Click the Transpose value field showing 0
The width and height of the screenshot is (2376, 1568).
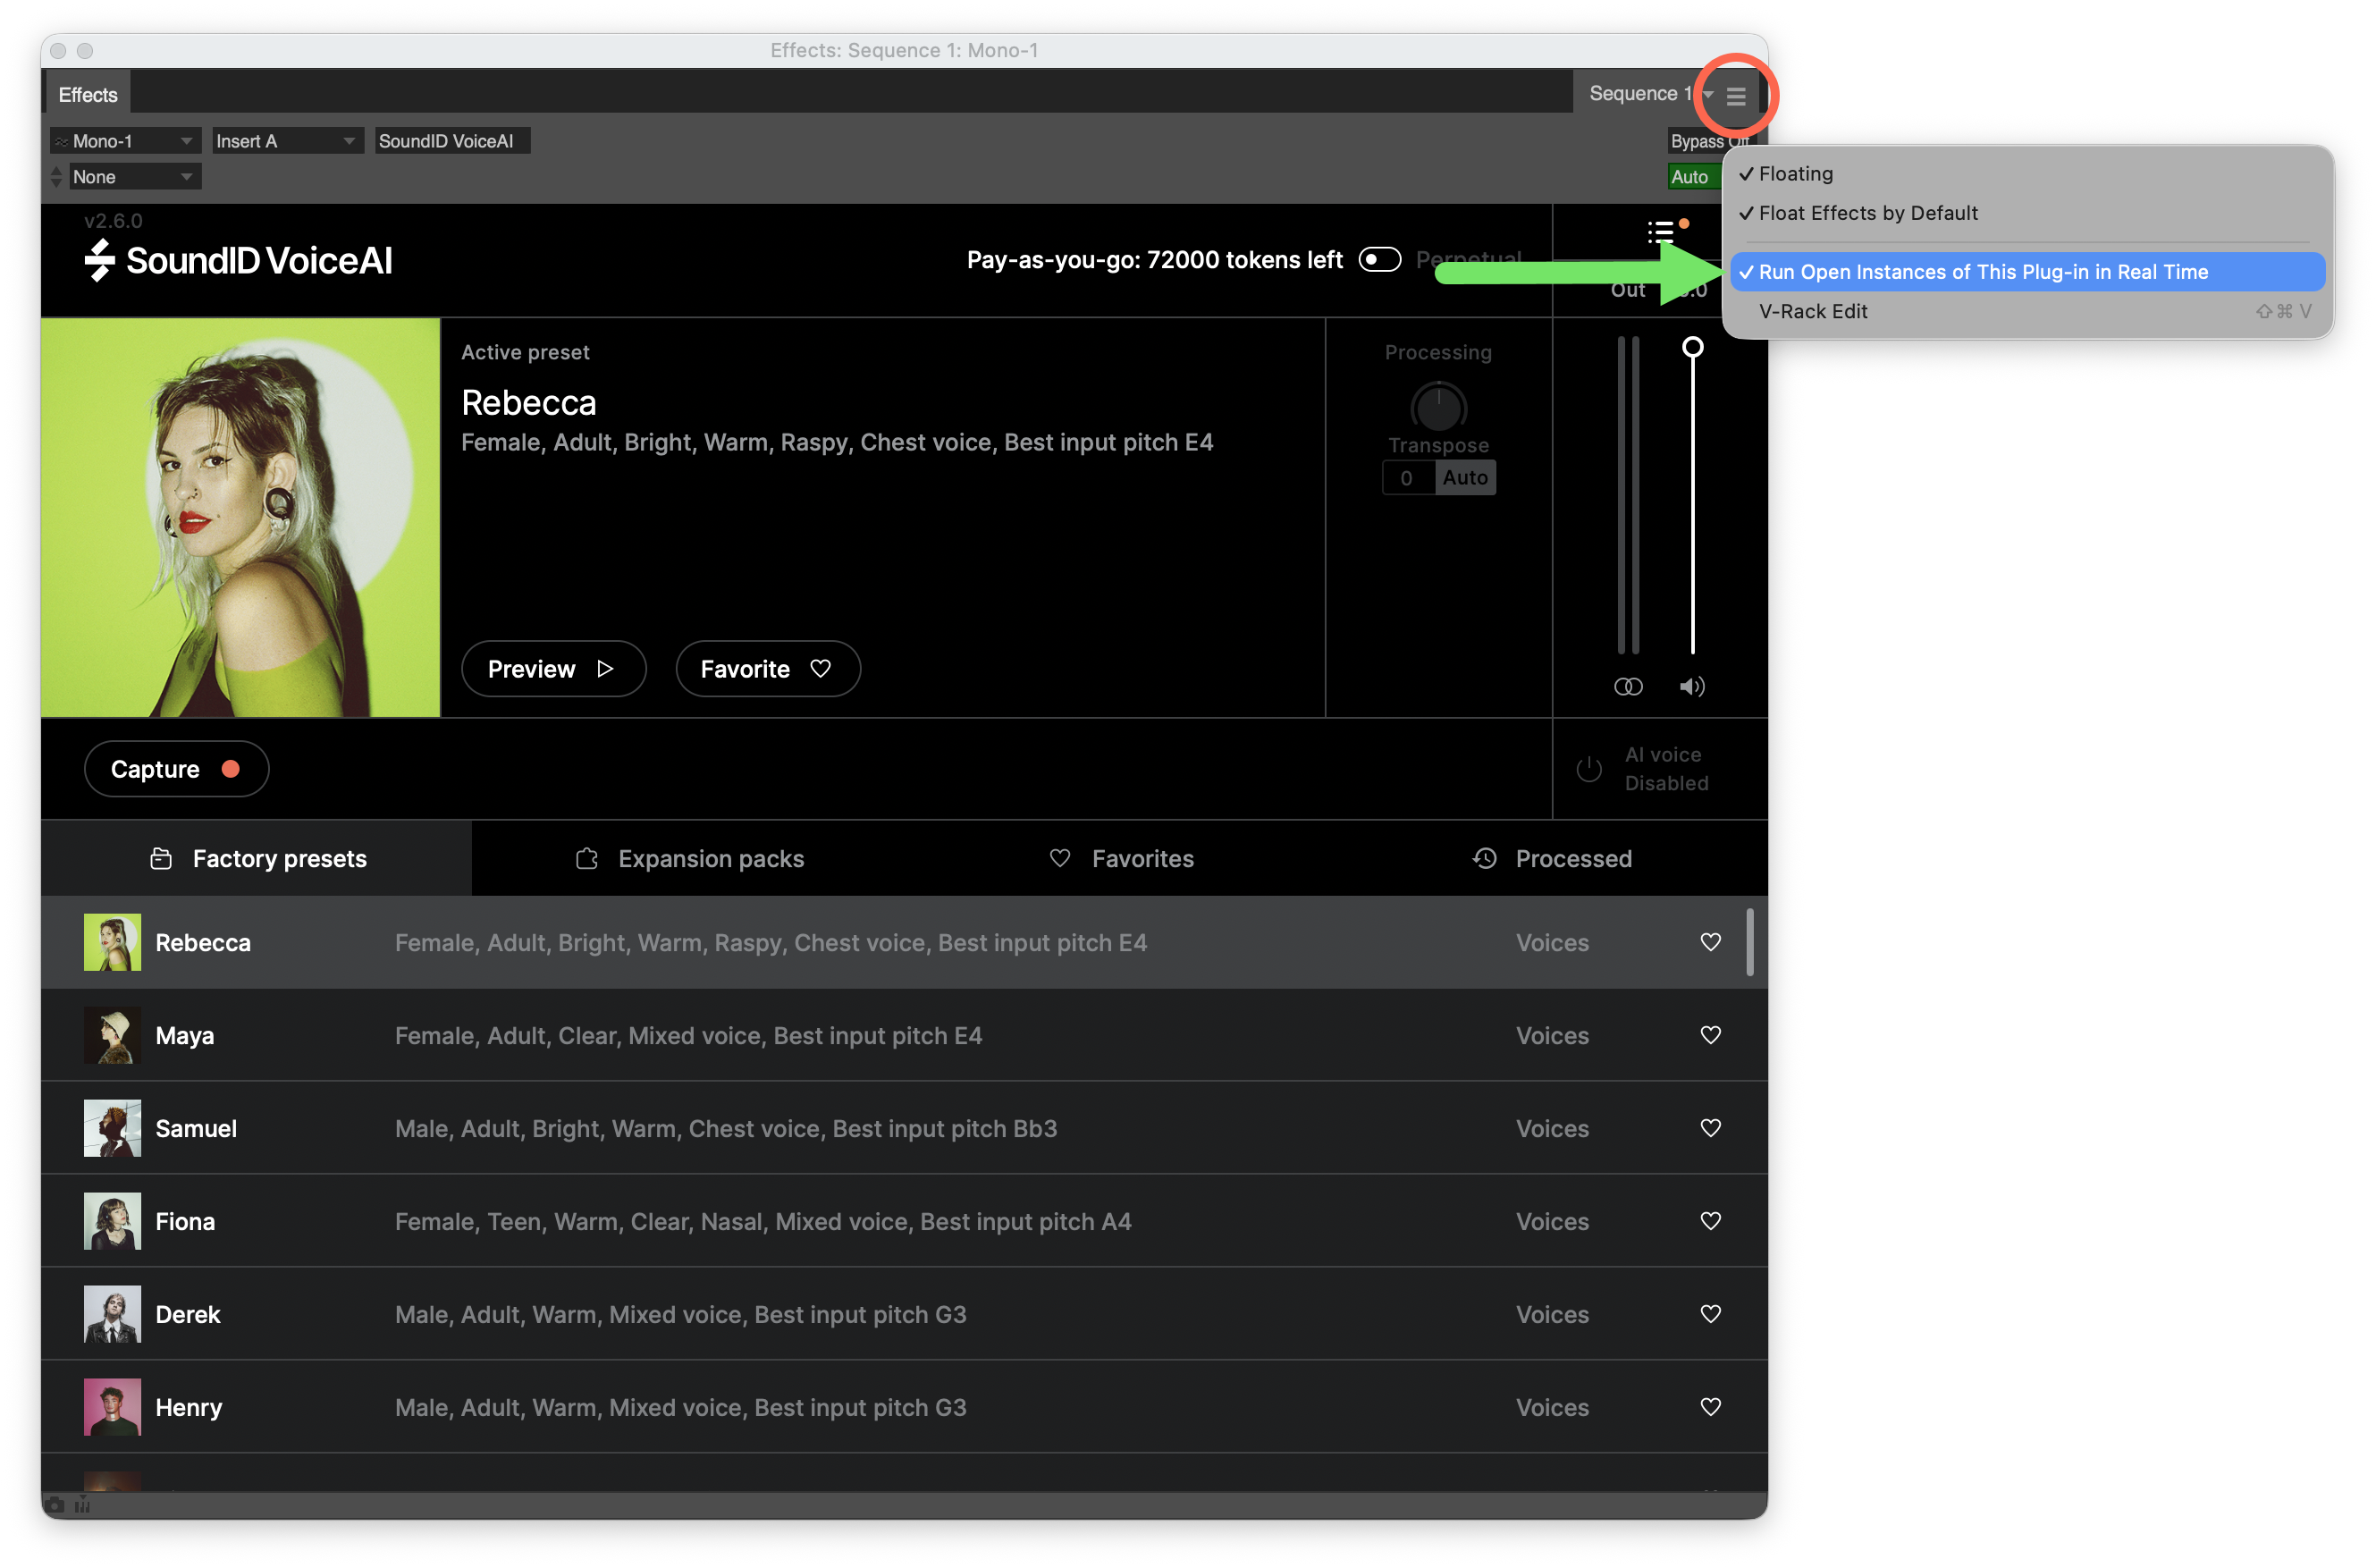coord(1408,478)
